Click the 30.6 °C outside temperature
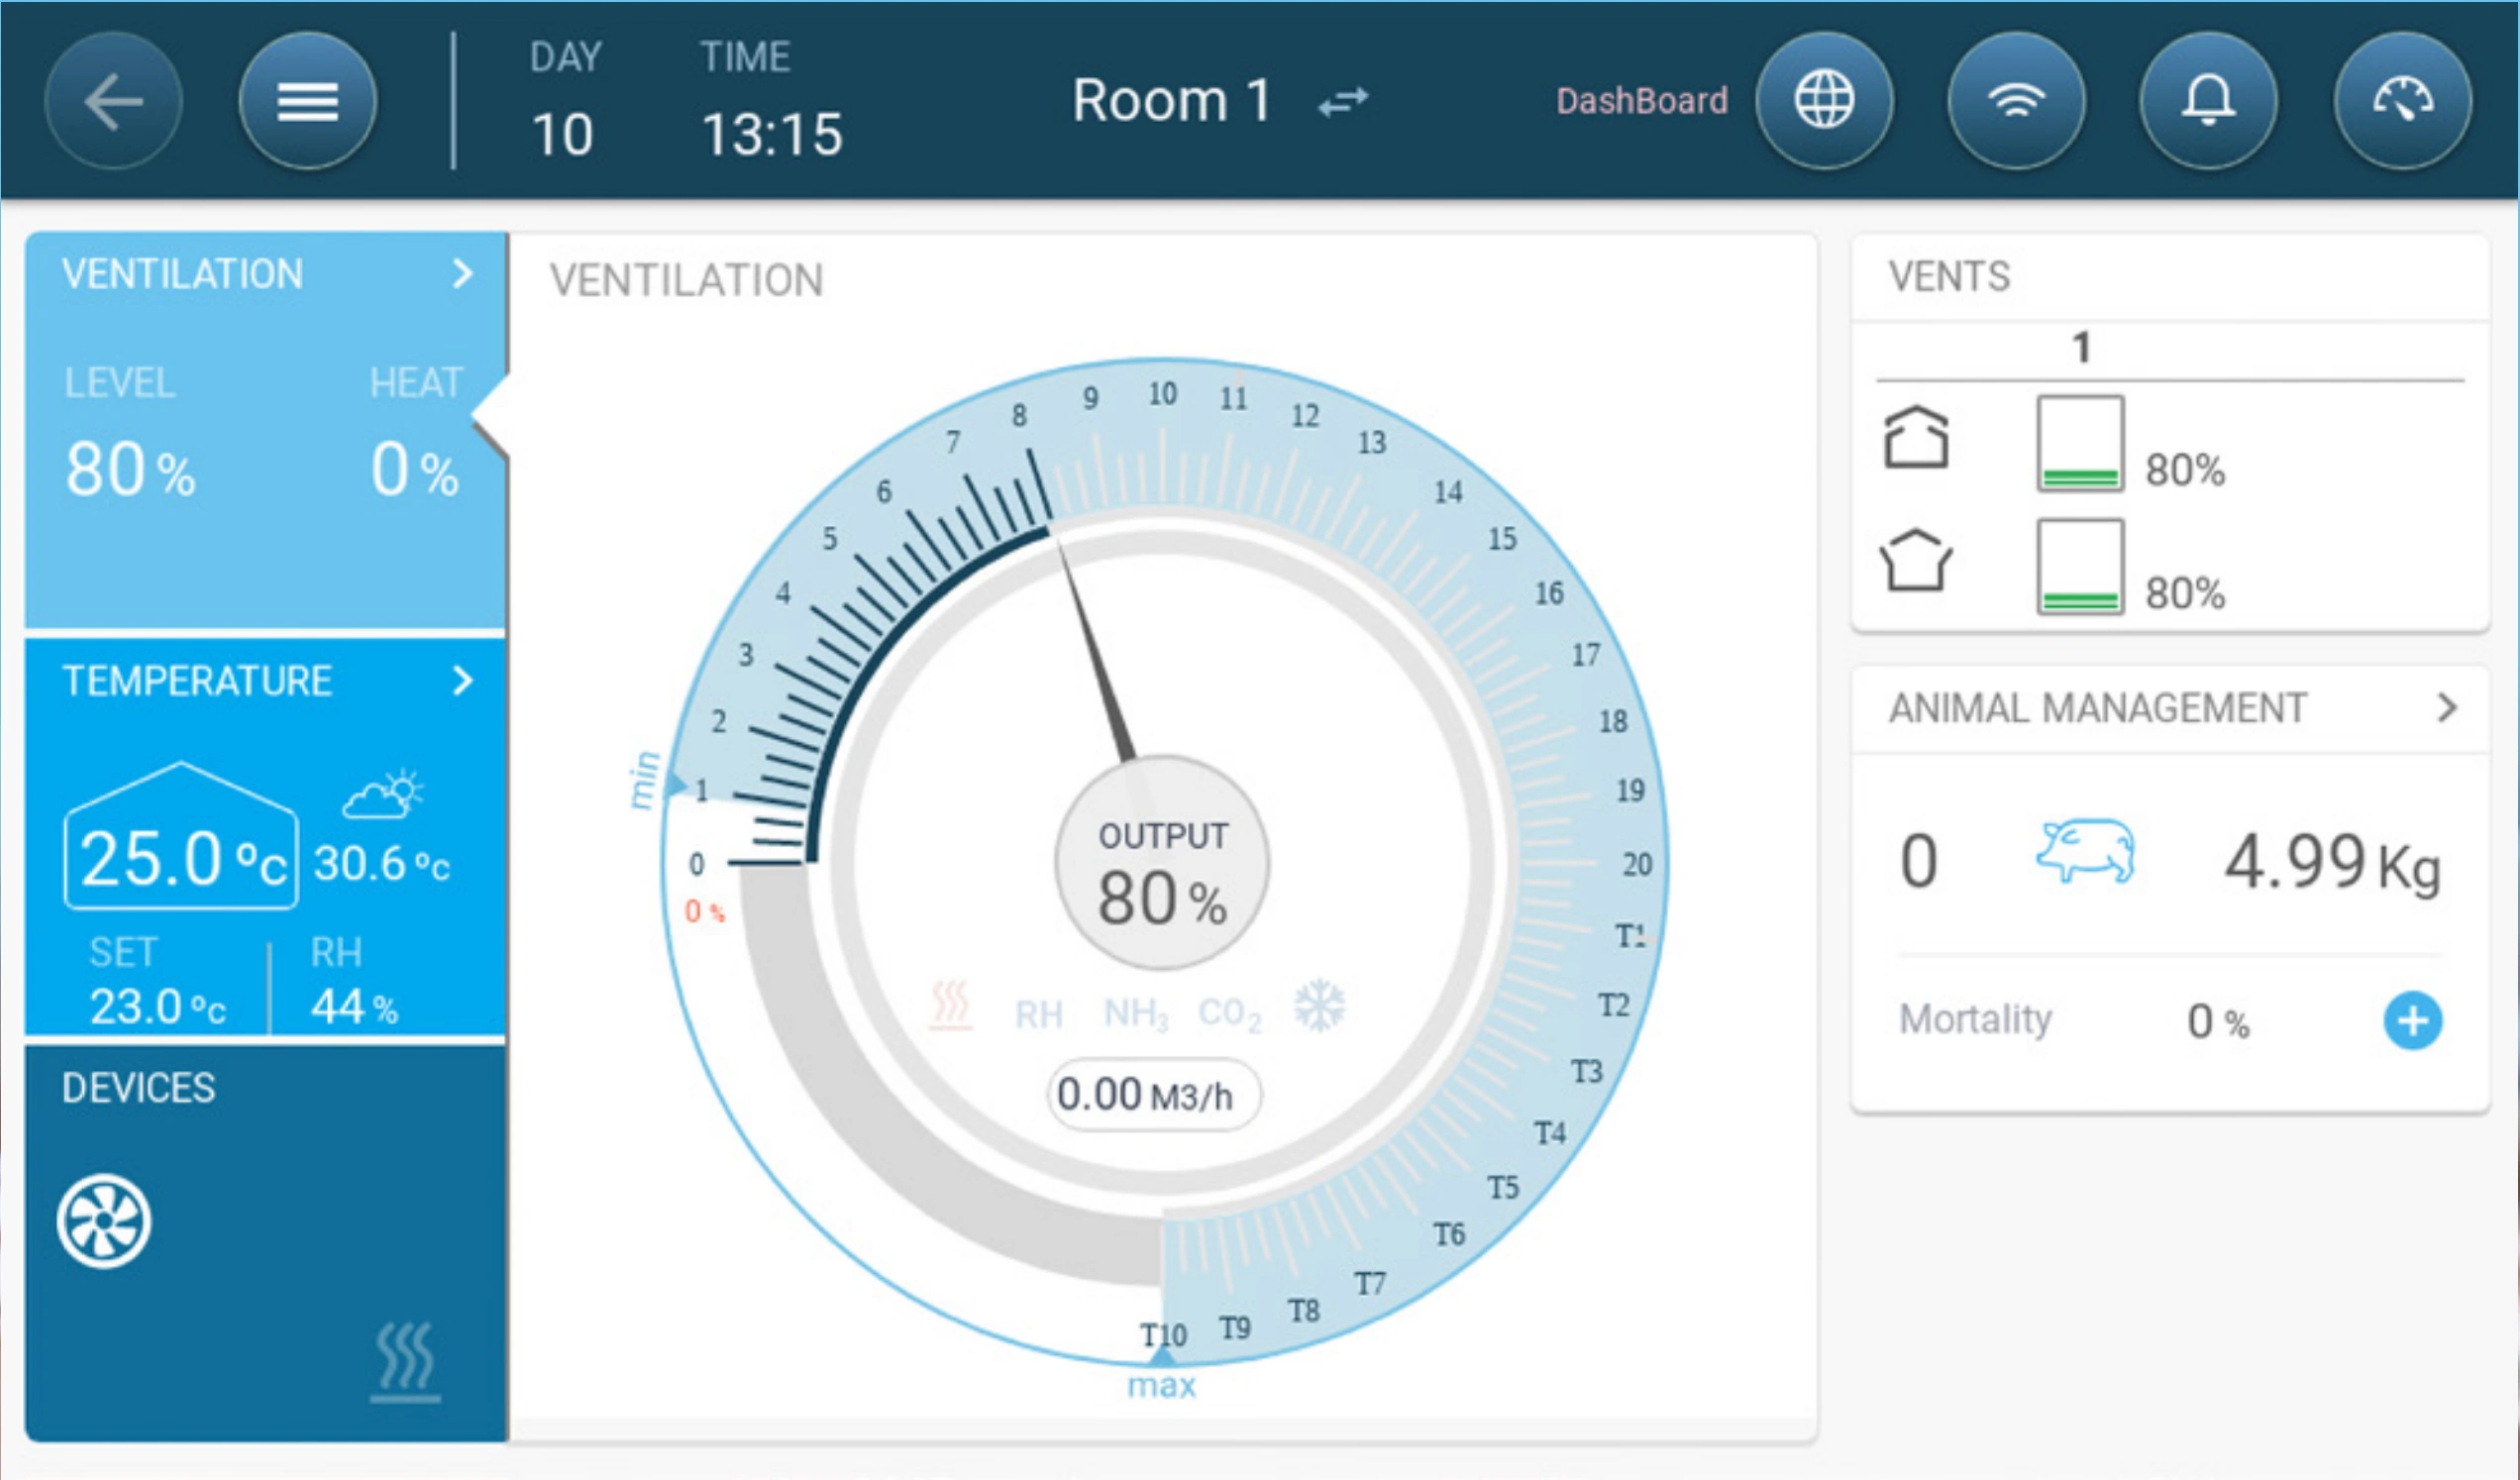 click(382, 864)
